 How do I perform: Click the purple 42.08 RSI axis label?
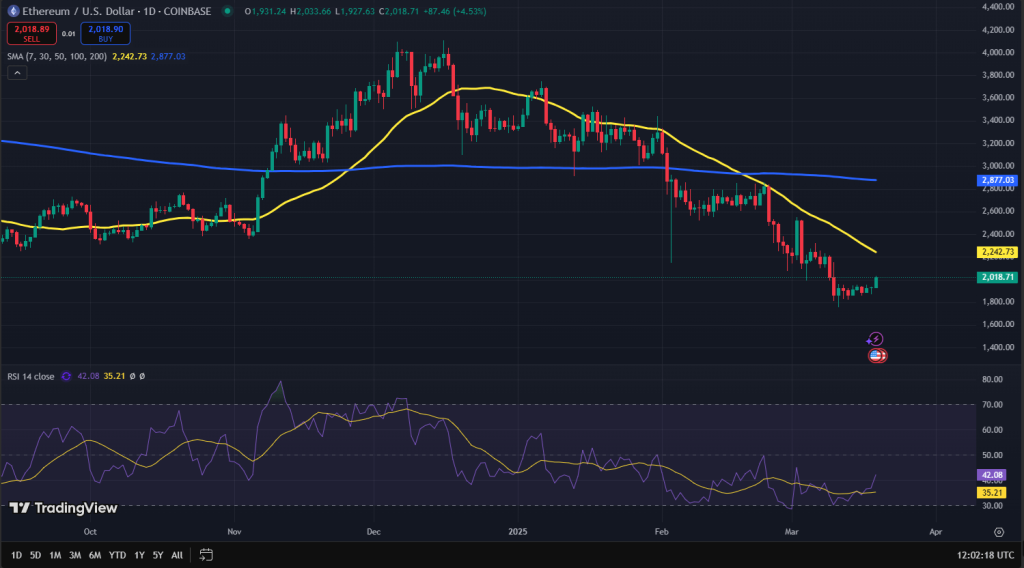[x=992, y=475]
